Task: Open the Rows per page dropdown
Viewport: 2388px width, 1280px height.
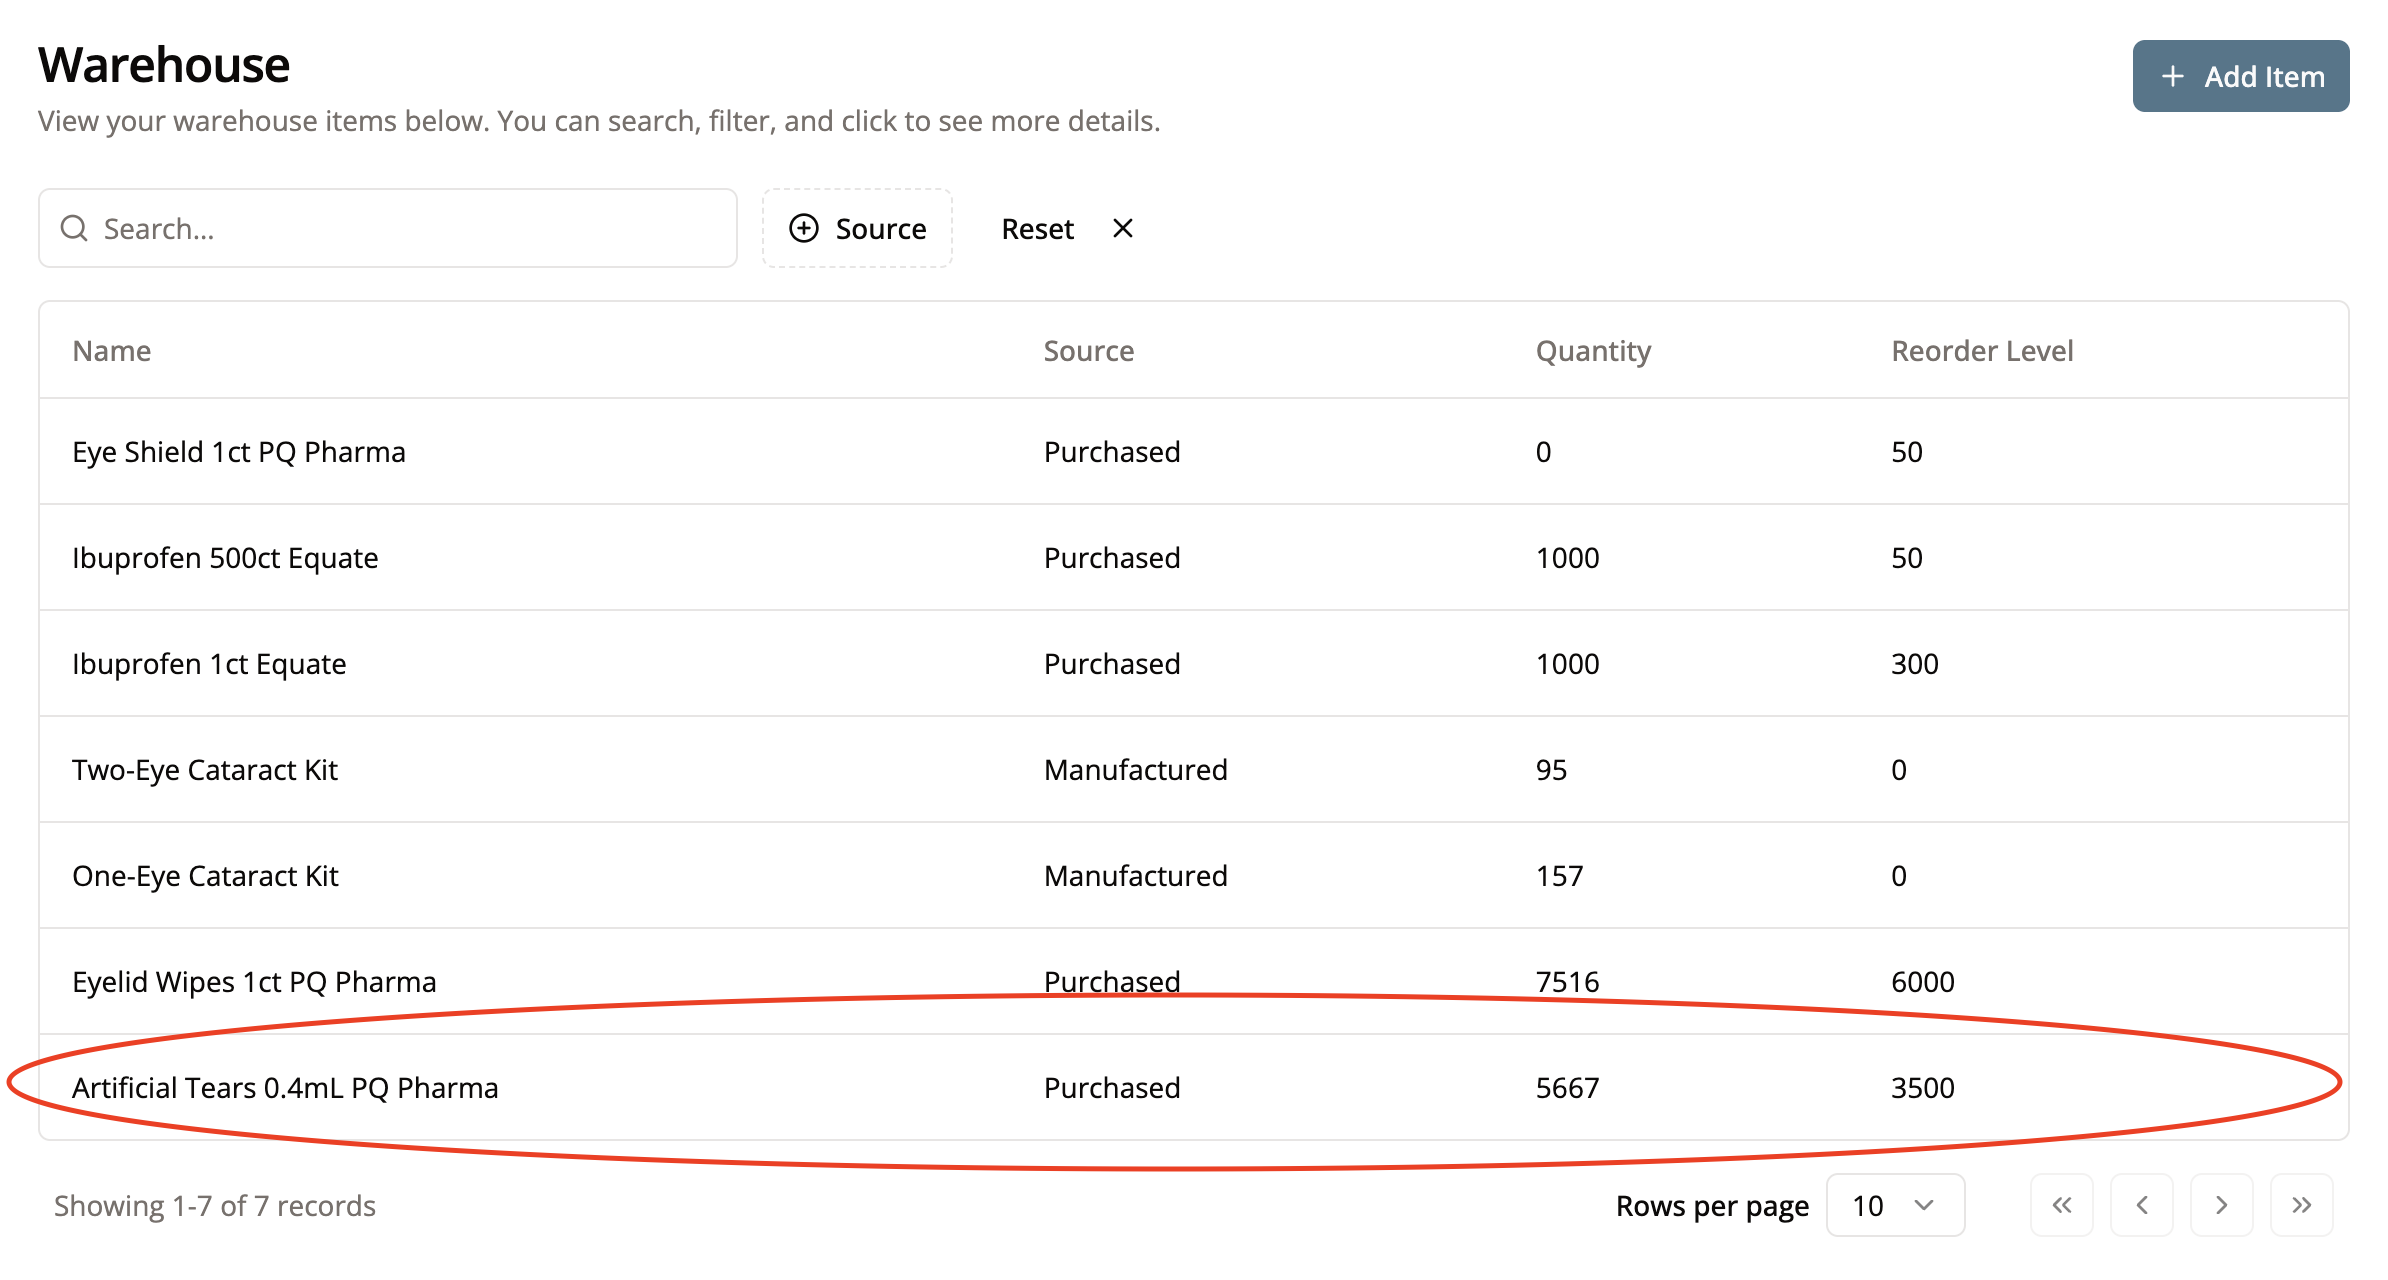Action: pyautogui.click(x=1894, y=1205)
